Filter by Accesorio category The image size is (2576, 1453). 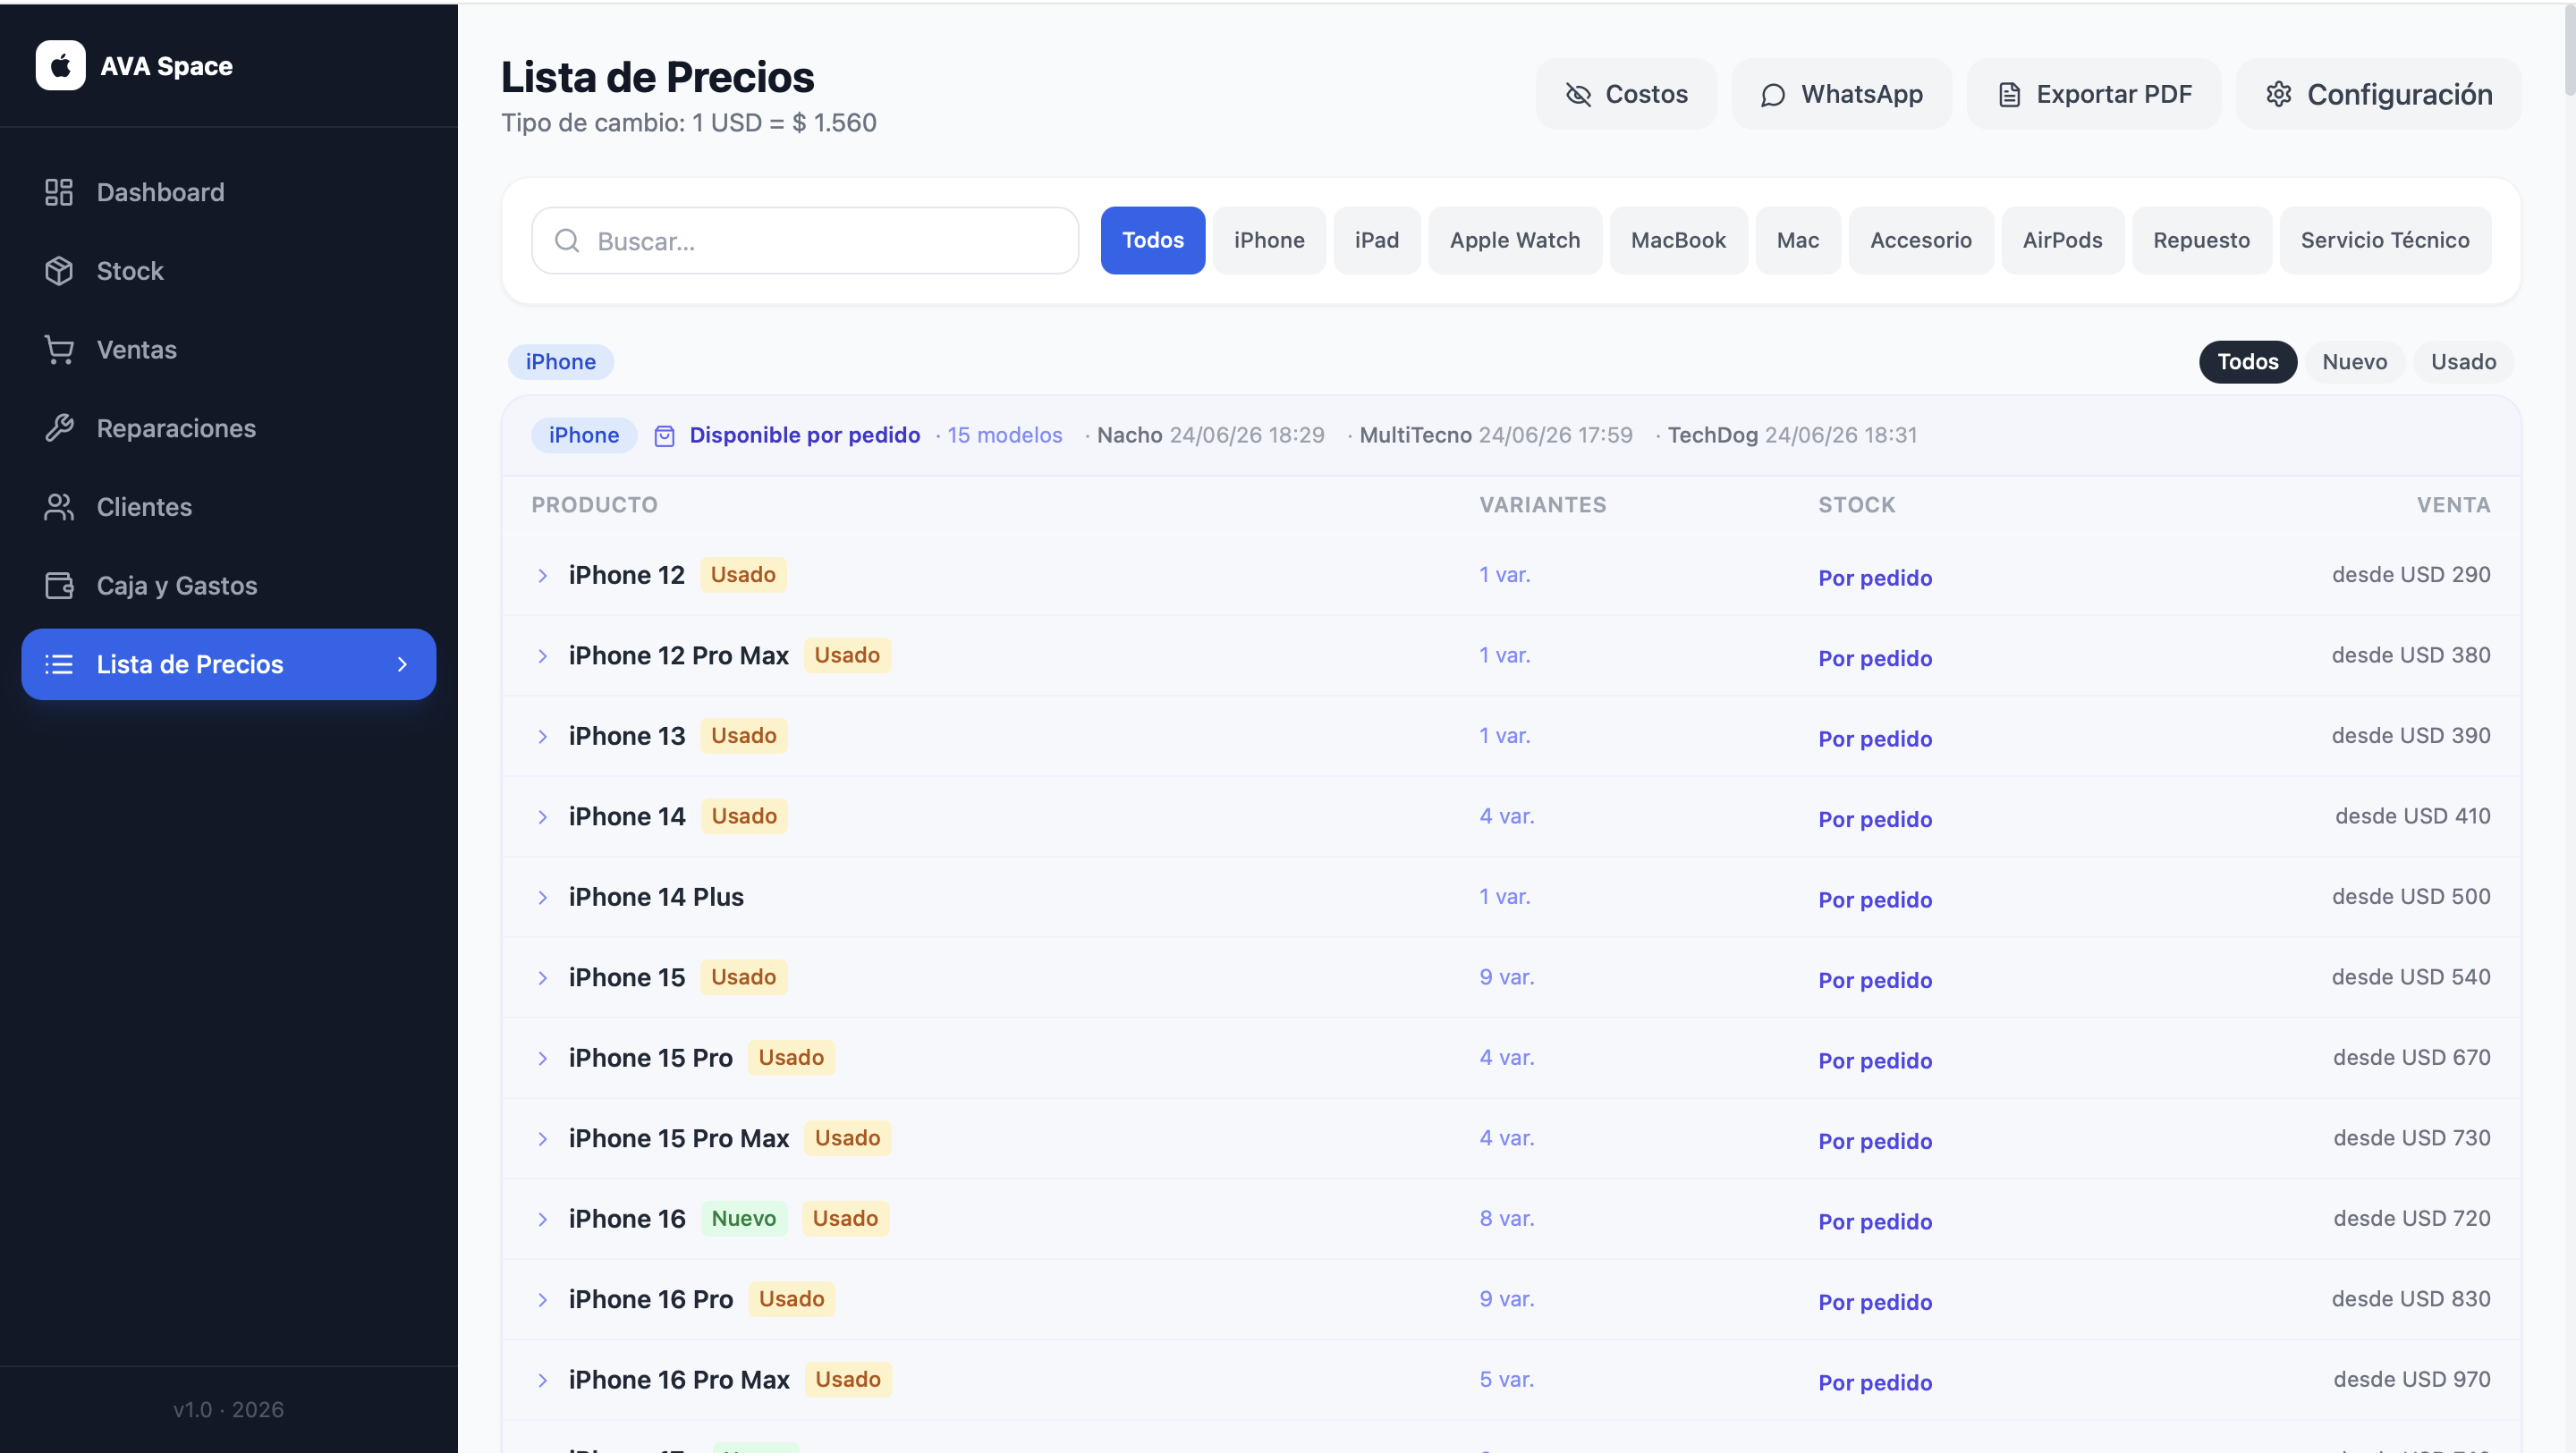1921,241
